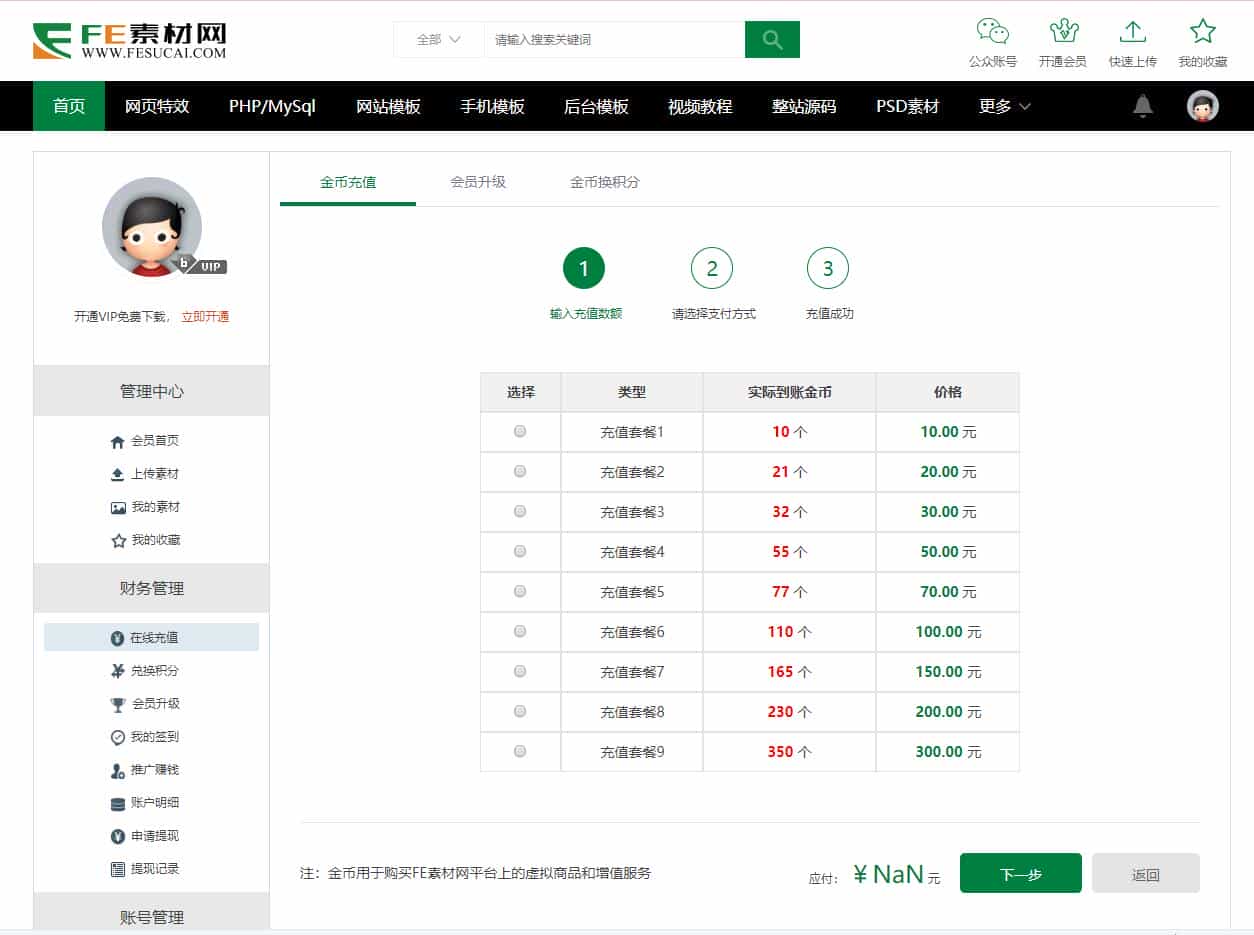Switch to the 会员升级 tab
Image resolution: width=1254 pixels, height=935 pixels.
pos(478,182)
